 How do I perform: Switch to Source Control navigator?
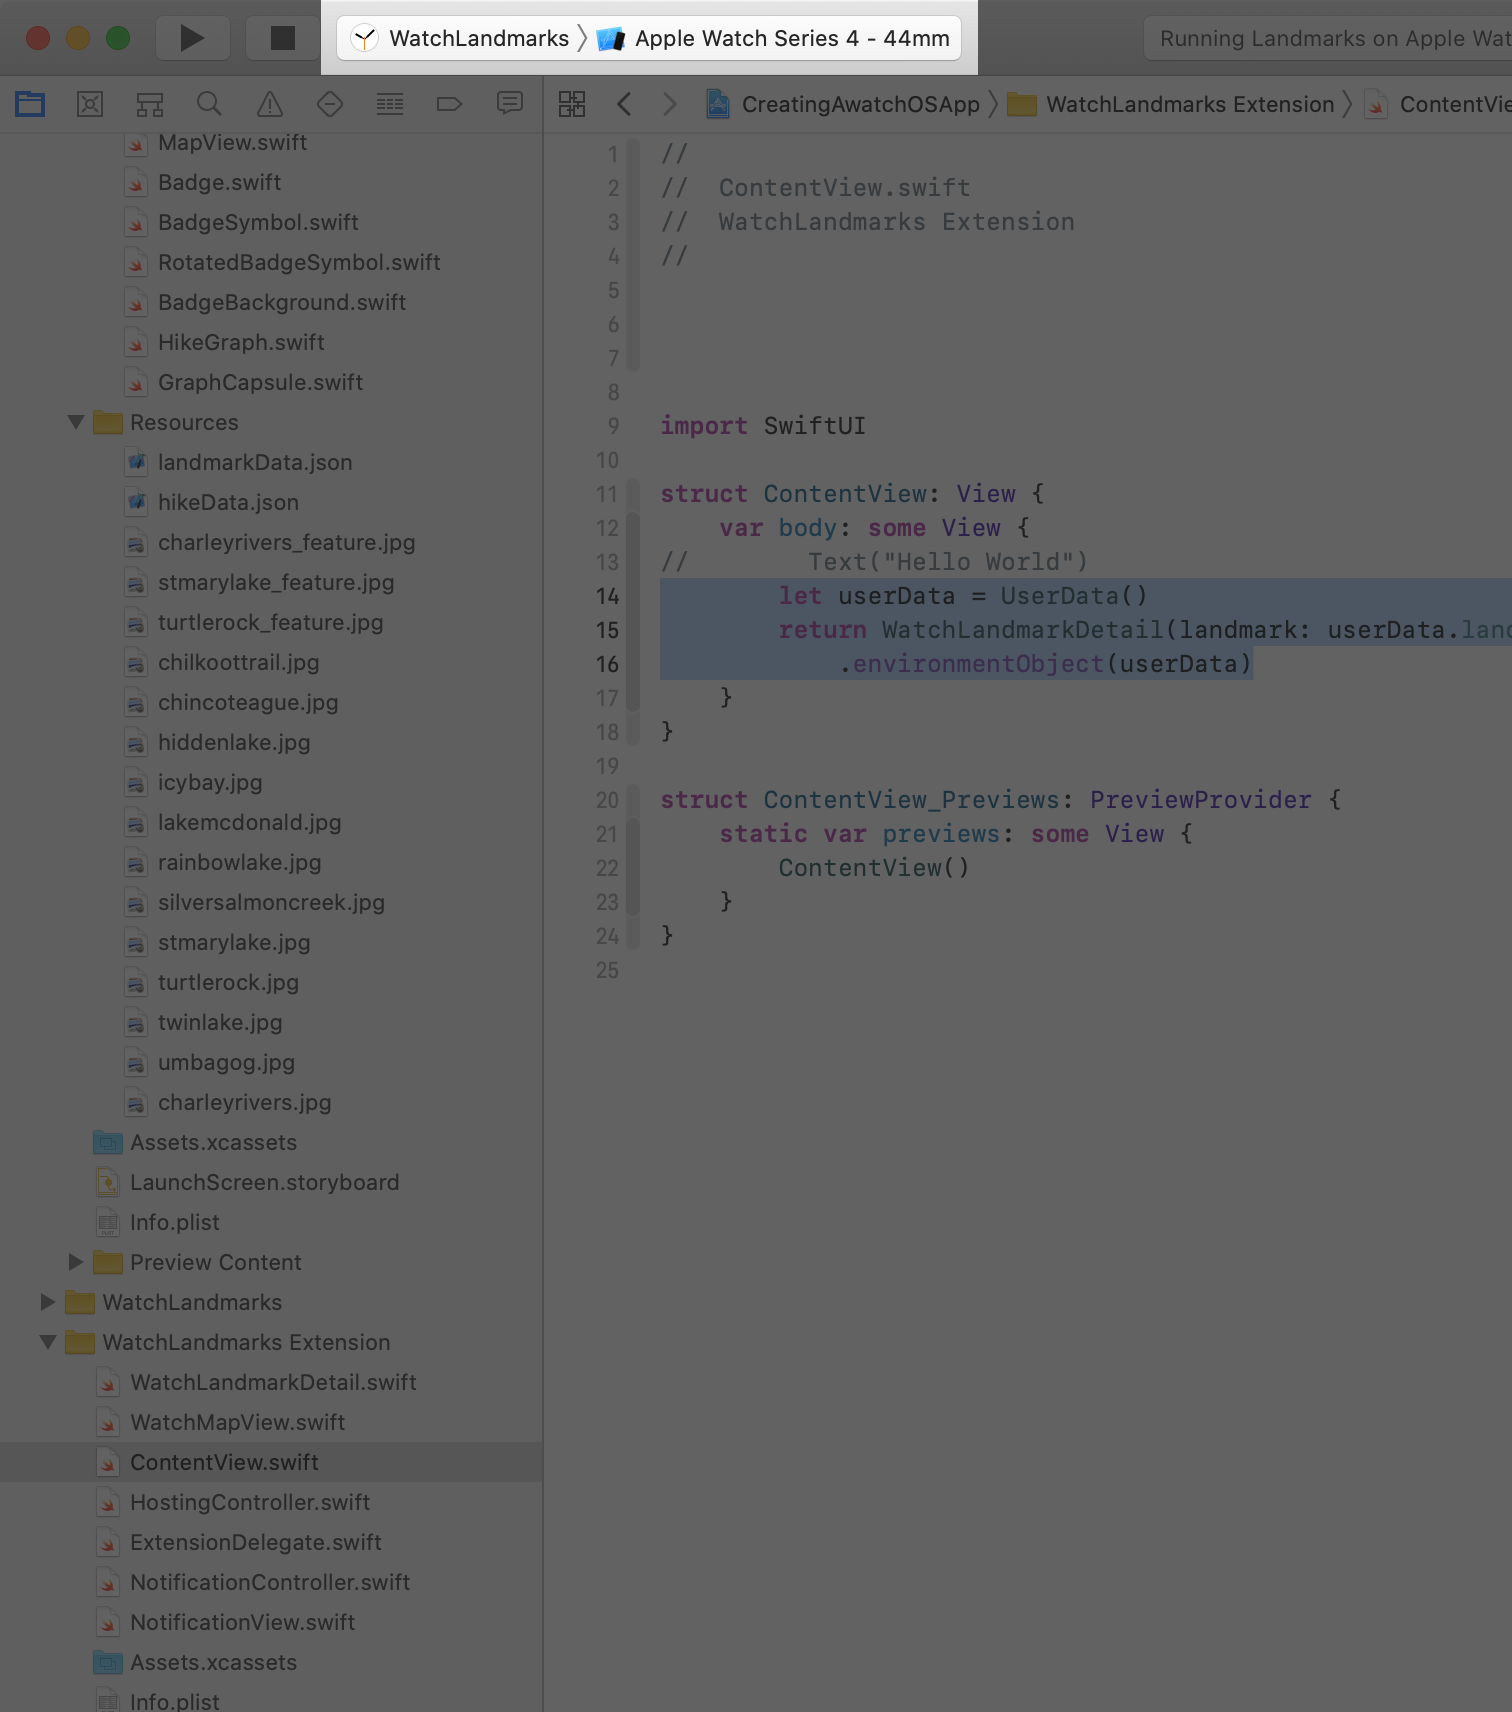click(x=90, y=104)
